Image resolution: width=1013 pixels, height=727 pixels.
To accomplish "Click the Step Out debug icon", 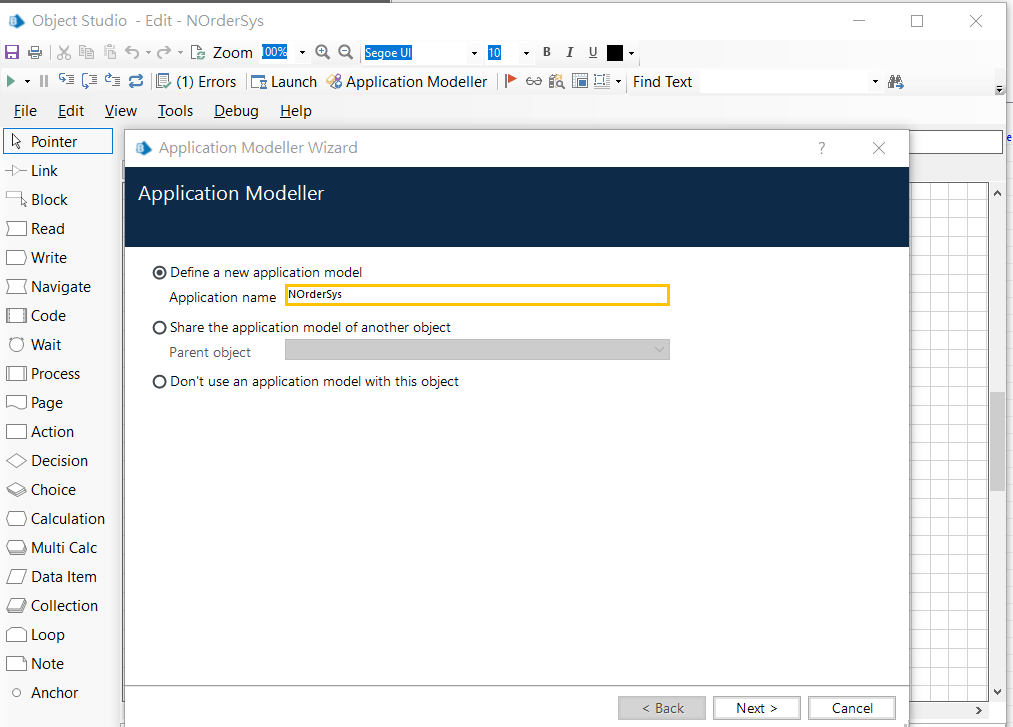I will pyautogui.click(x=112, y=81).
